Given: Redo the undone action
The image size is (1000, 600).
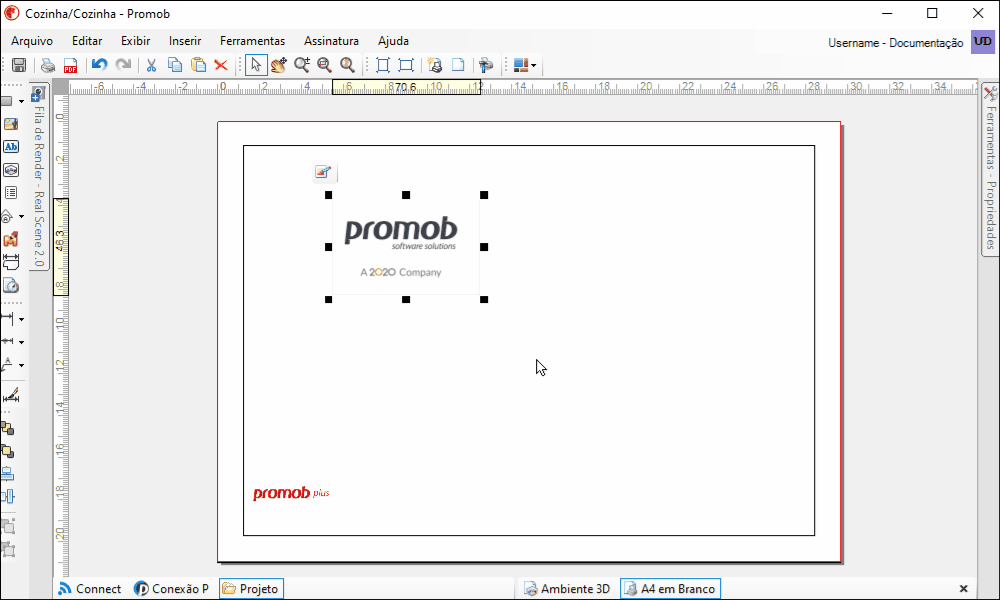Looking at the screenshot, I should (x=124, y=65).
